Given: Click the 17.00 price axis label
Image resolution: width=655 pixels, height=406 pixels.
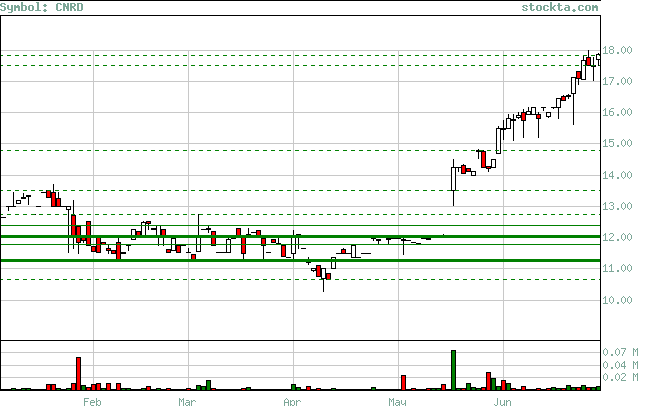Looking at the screenshot, I should point(617,81).
